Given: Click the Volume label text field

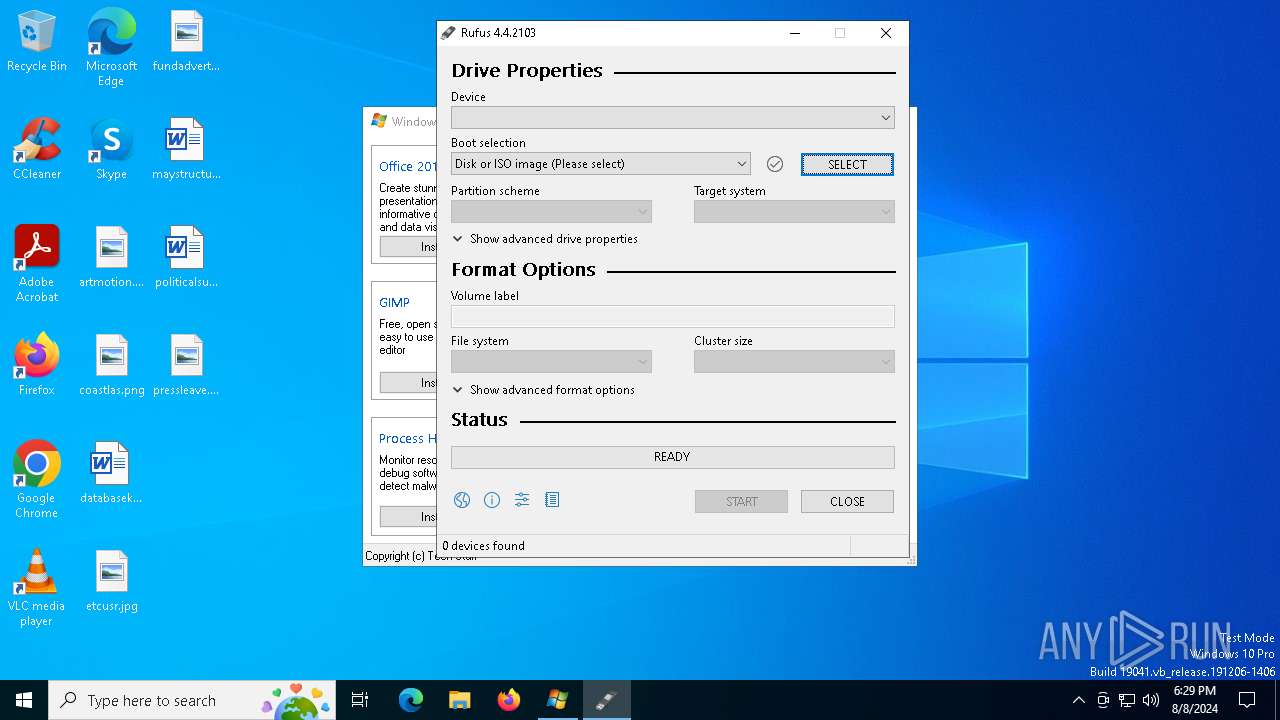Looking at the screenshot, I should coord(672,317).
